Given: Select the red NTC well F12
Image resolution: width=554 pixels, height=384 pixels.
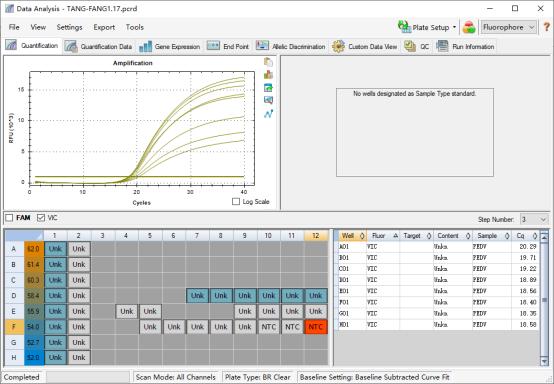Looking at the screenshot, I should (x=316, y=327).
